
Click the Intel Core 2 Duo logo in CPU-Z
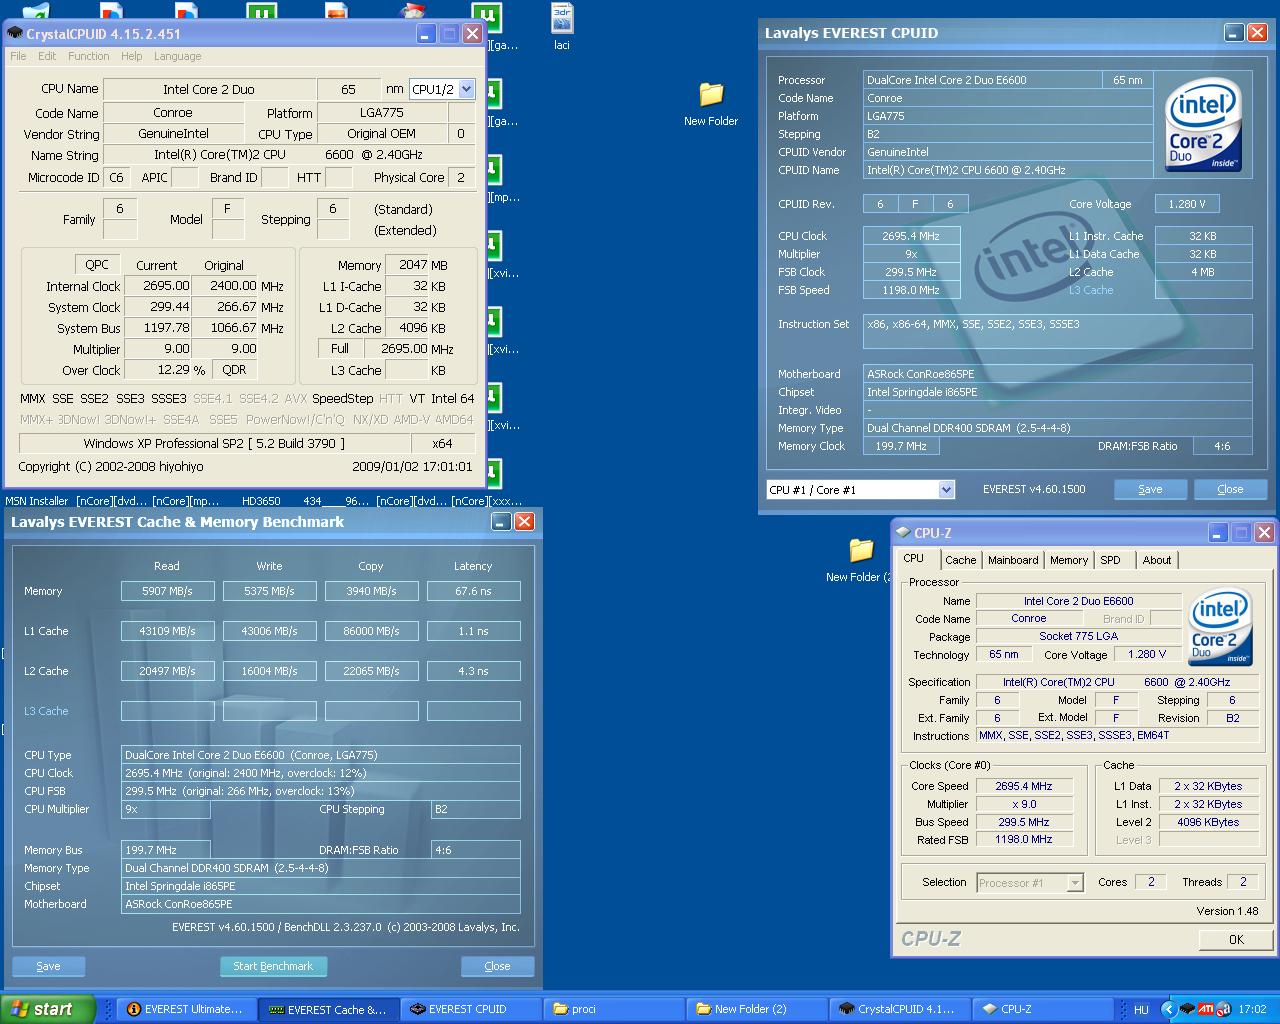click(1220, 629)
